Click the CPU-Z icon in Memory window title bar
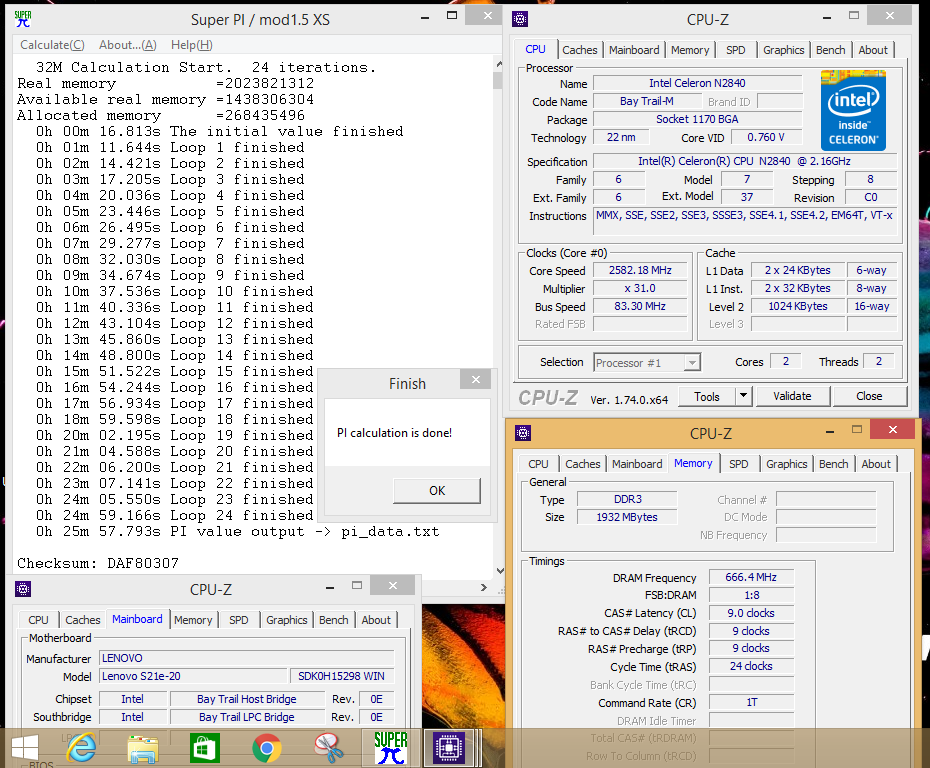This screenshot has width=930, height=768. point(523,433)
